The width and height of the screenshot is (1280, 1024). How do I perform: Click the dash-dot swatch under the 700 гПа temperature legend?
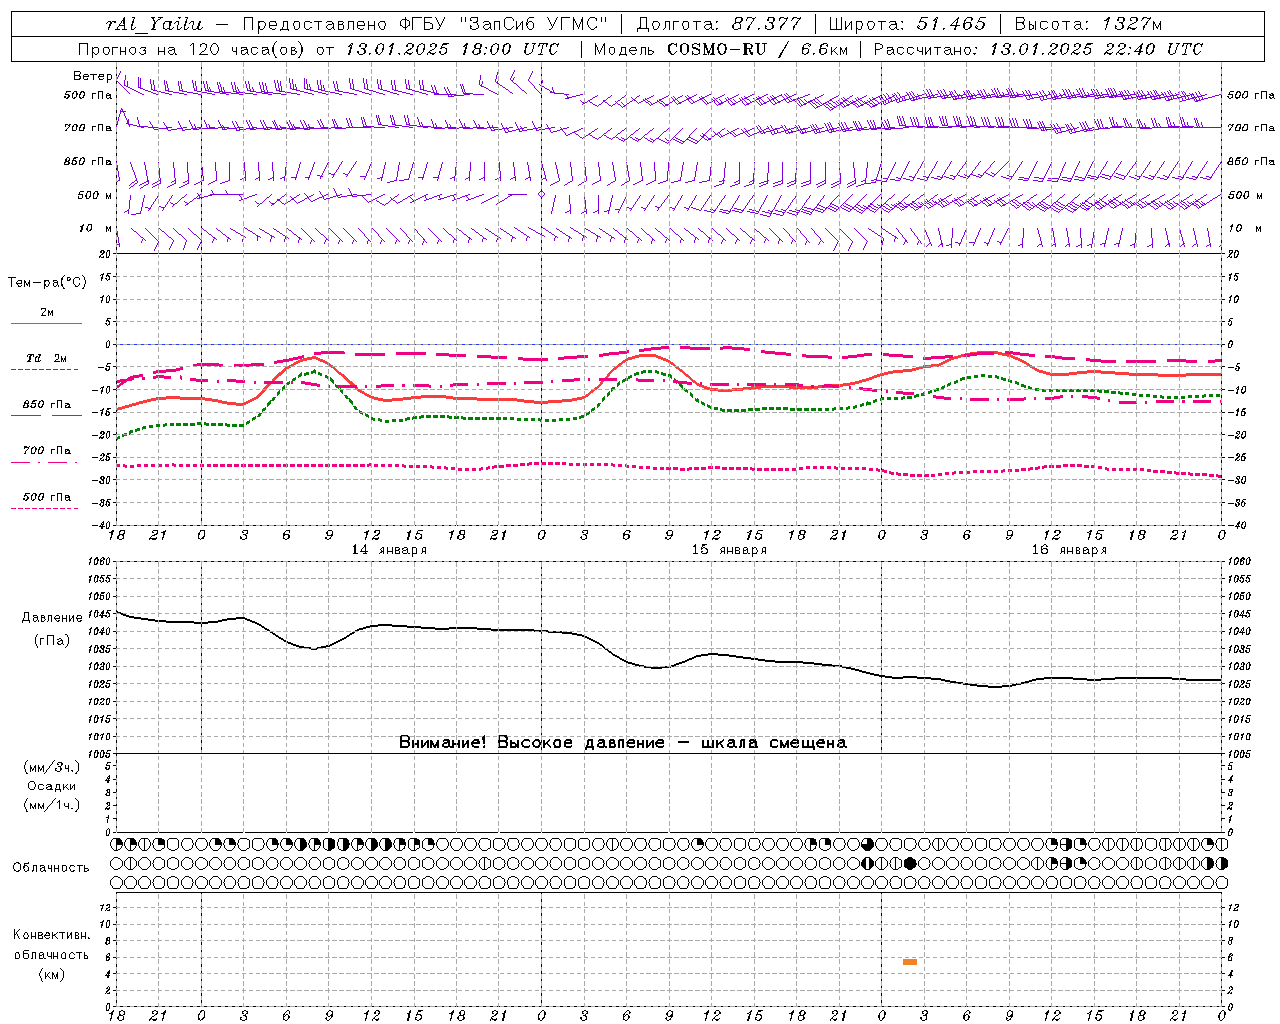(45, 462)
